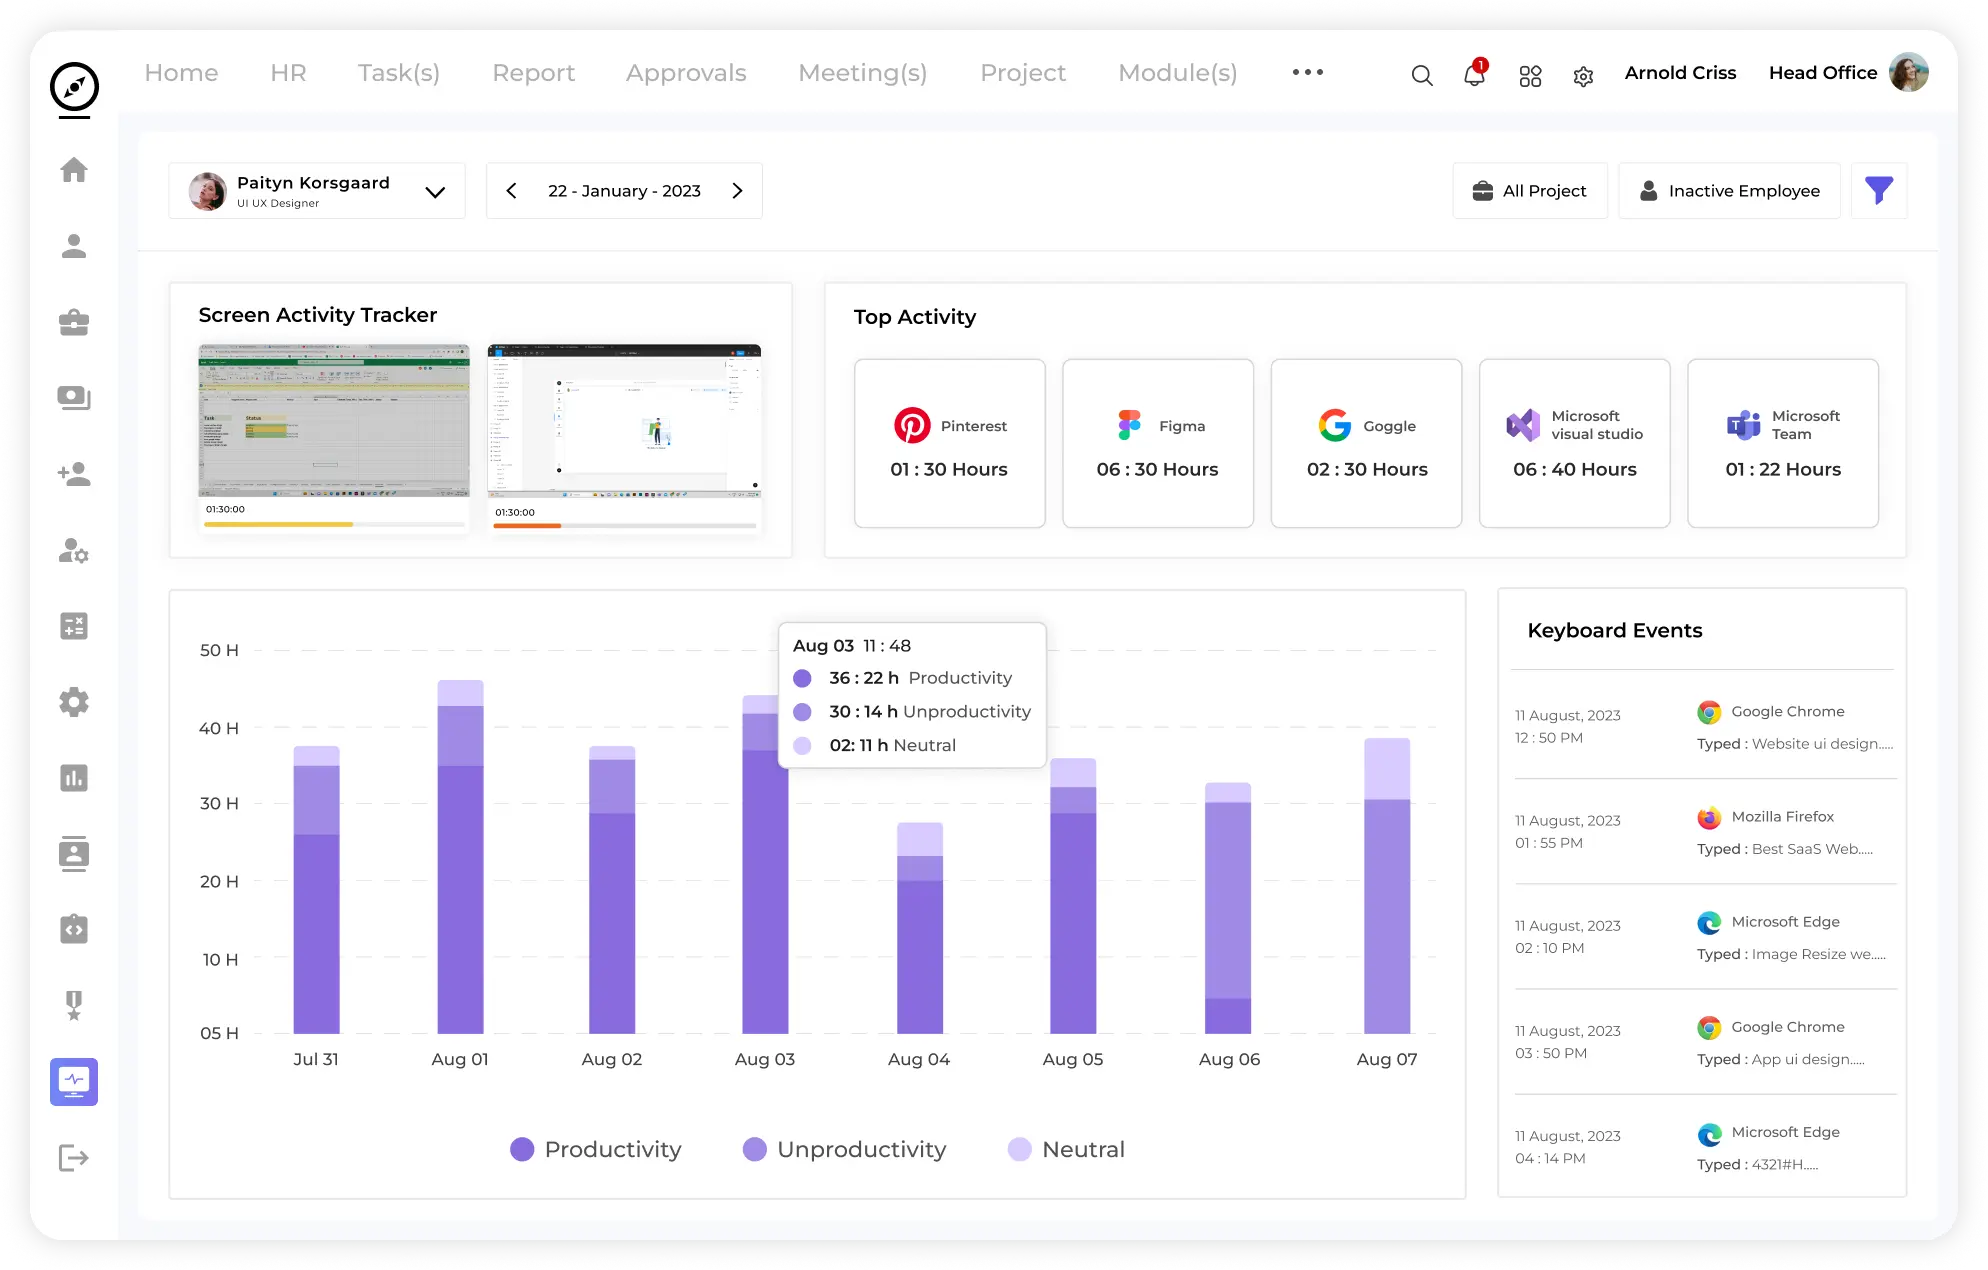Image resolution: width=1988 pixels, height=1270 pixels.
Task: Select the sidebar calculator icon
Action: pos(74,626)
